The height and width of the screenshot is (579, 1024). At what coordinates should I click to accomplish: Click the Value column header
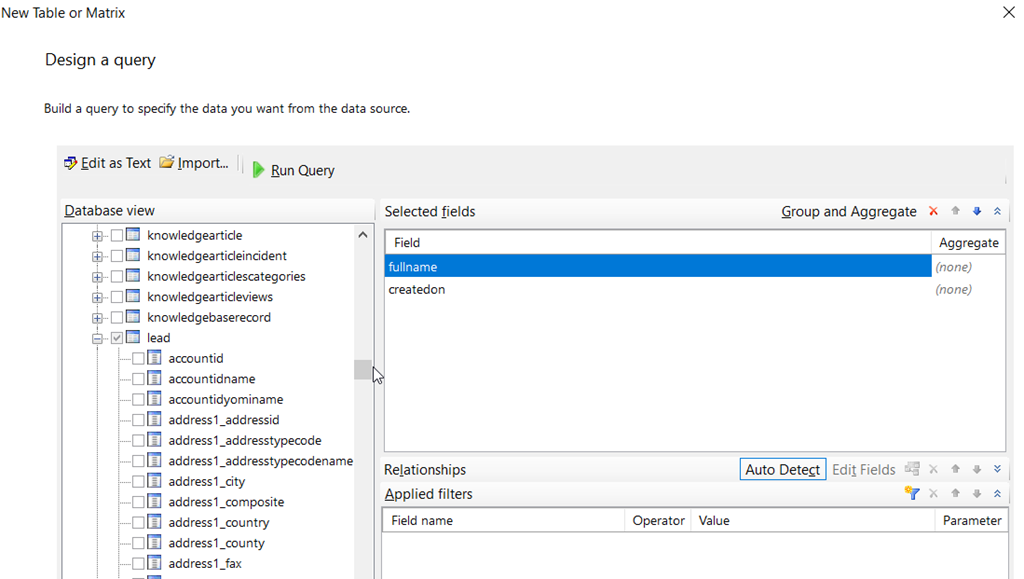coord(813,520)
